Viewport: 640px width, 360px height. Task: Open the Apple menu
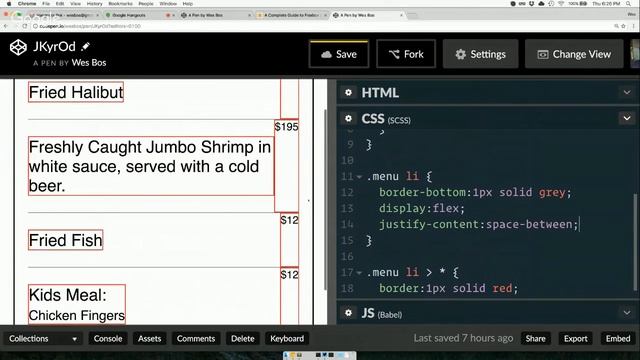[x=9, y=3]
